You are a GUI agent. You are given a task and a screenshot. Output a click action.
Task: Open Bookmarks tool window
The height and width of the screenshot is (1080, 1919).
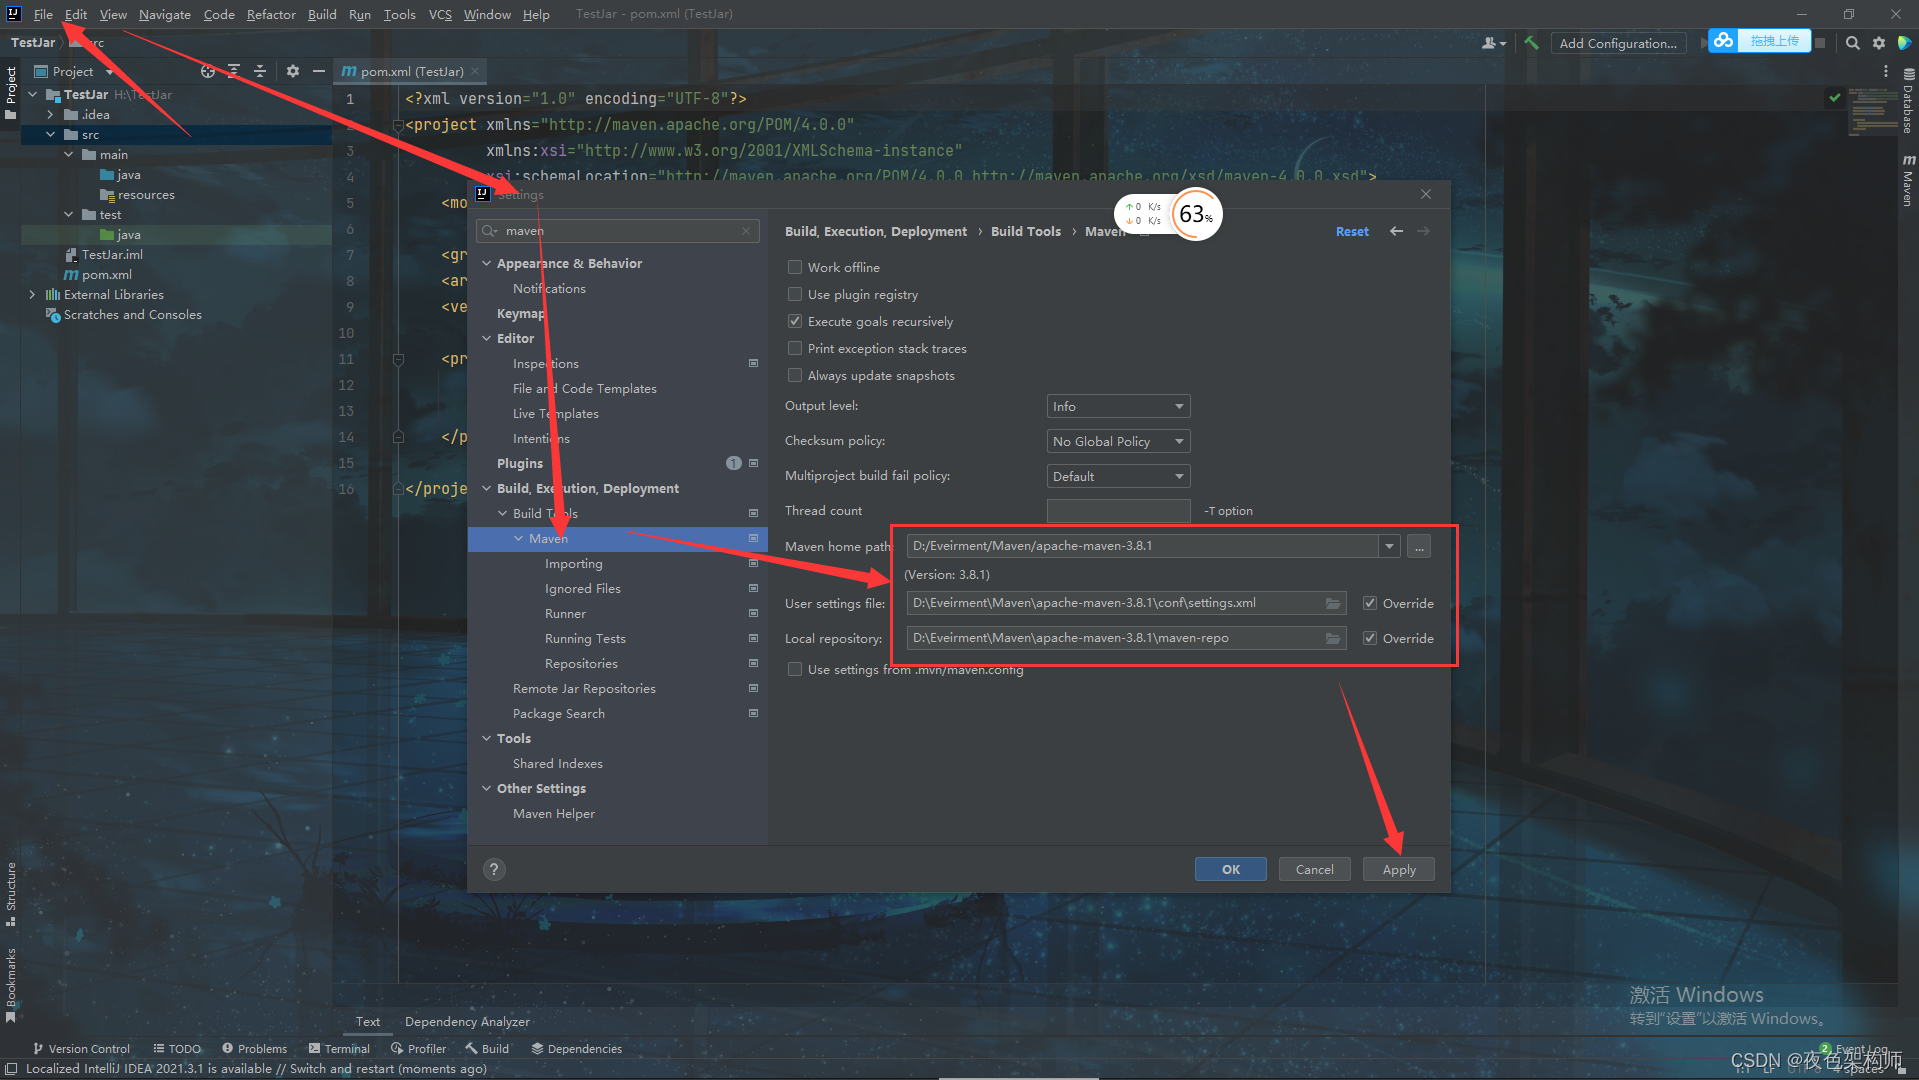click(11, 985)
